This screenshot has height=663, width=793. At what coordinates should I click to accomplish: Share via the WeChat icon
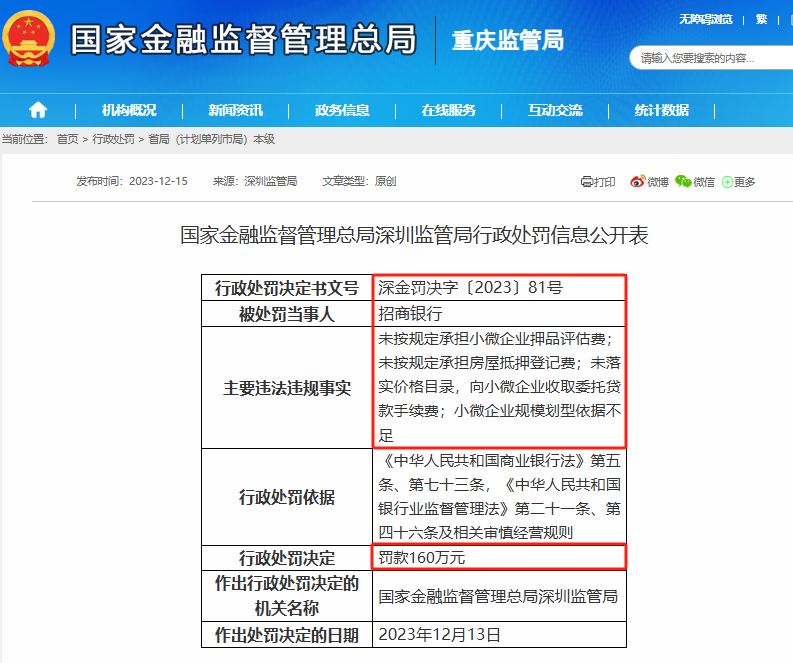[683, 182]
